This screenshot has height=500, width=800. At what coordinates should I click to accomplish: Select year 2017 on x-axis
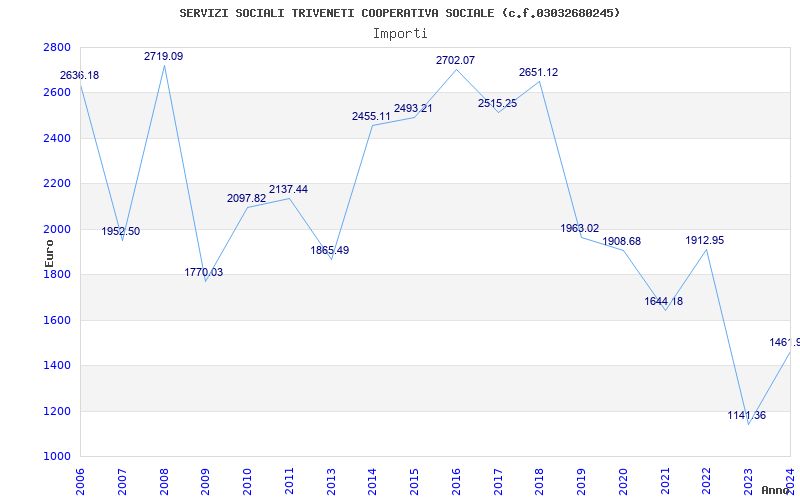pyautogui.click(x=498, y=482)
